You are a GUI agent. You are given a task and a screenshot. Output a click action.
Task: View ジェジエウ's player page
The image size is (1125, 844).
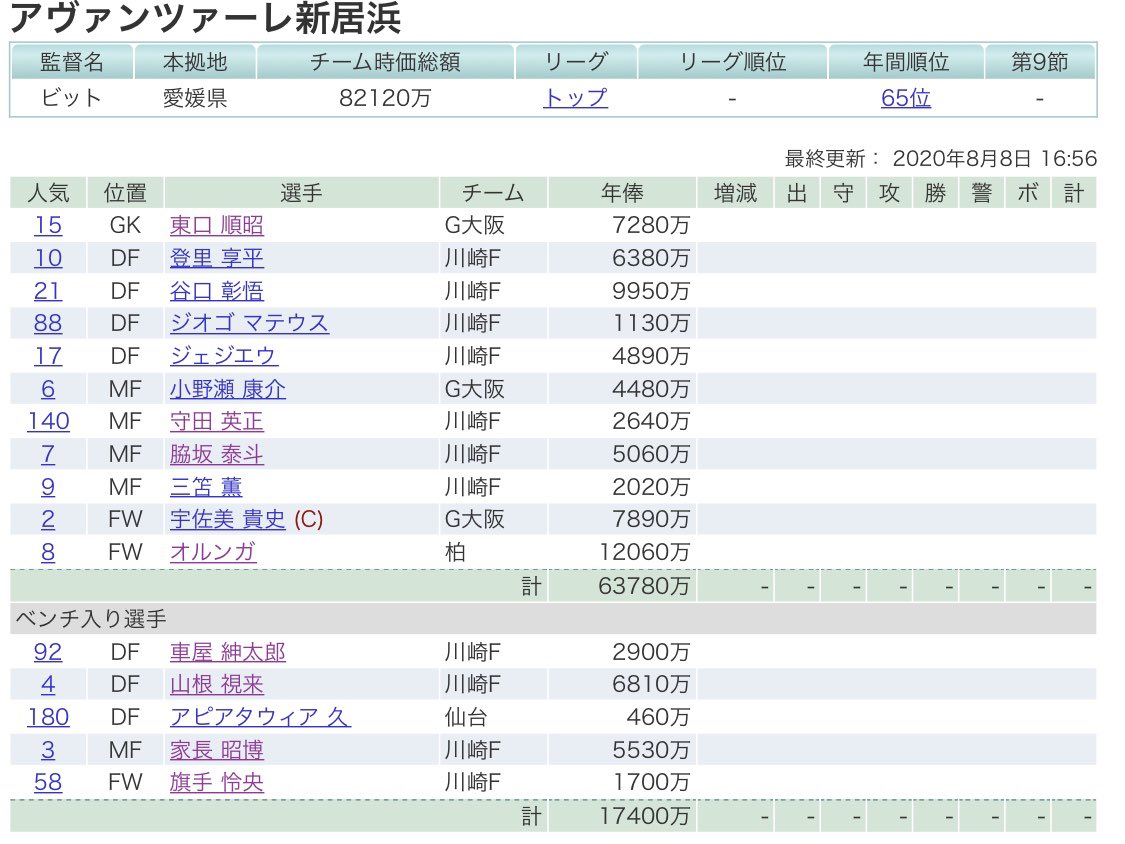click(x=222, y=356)
